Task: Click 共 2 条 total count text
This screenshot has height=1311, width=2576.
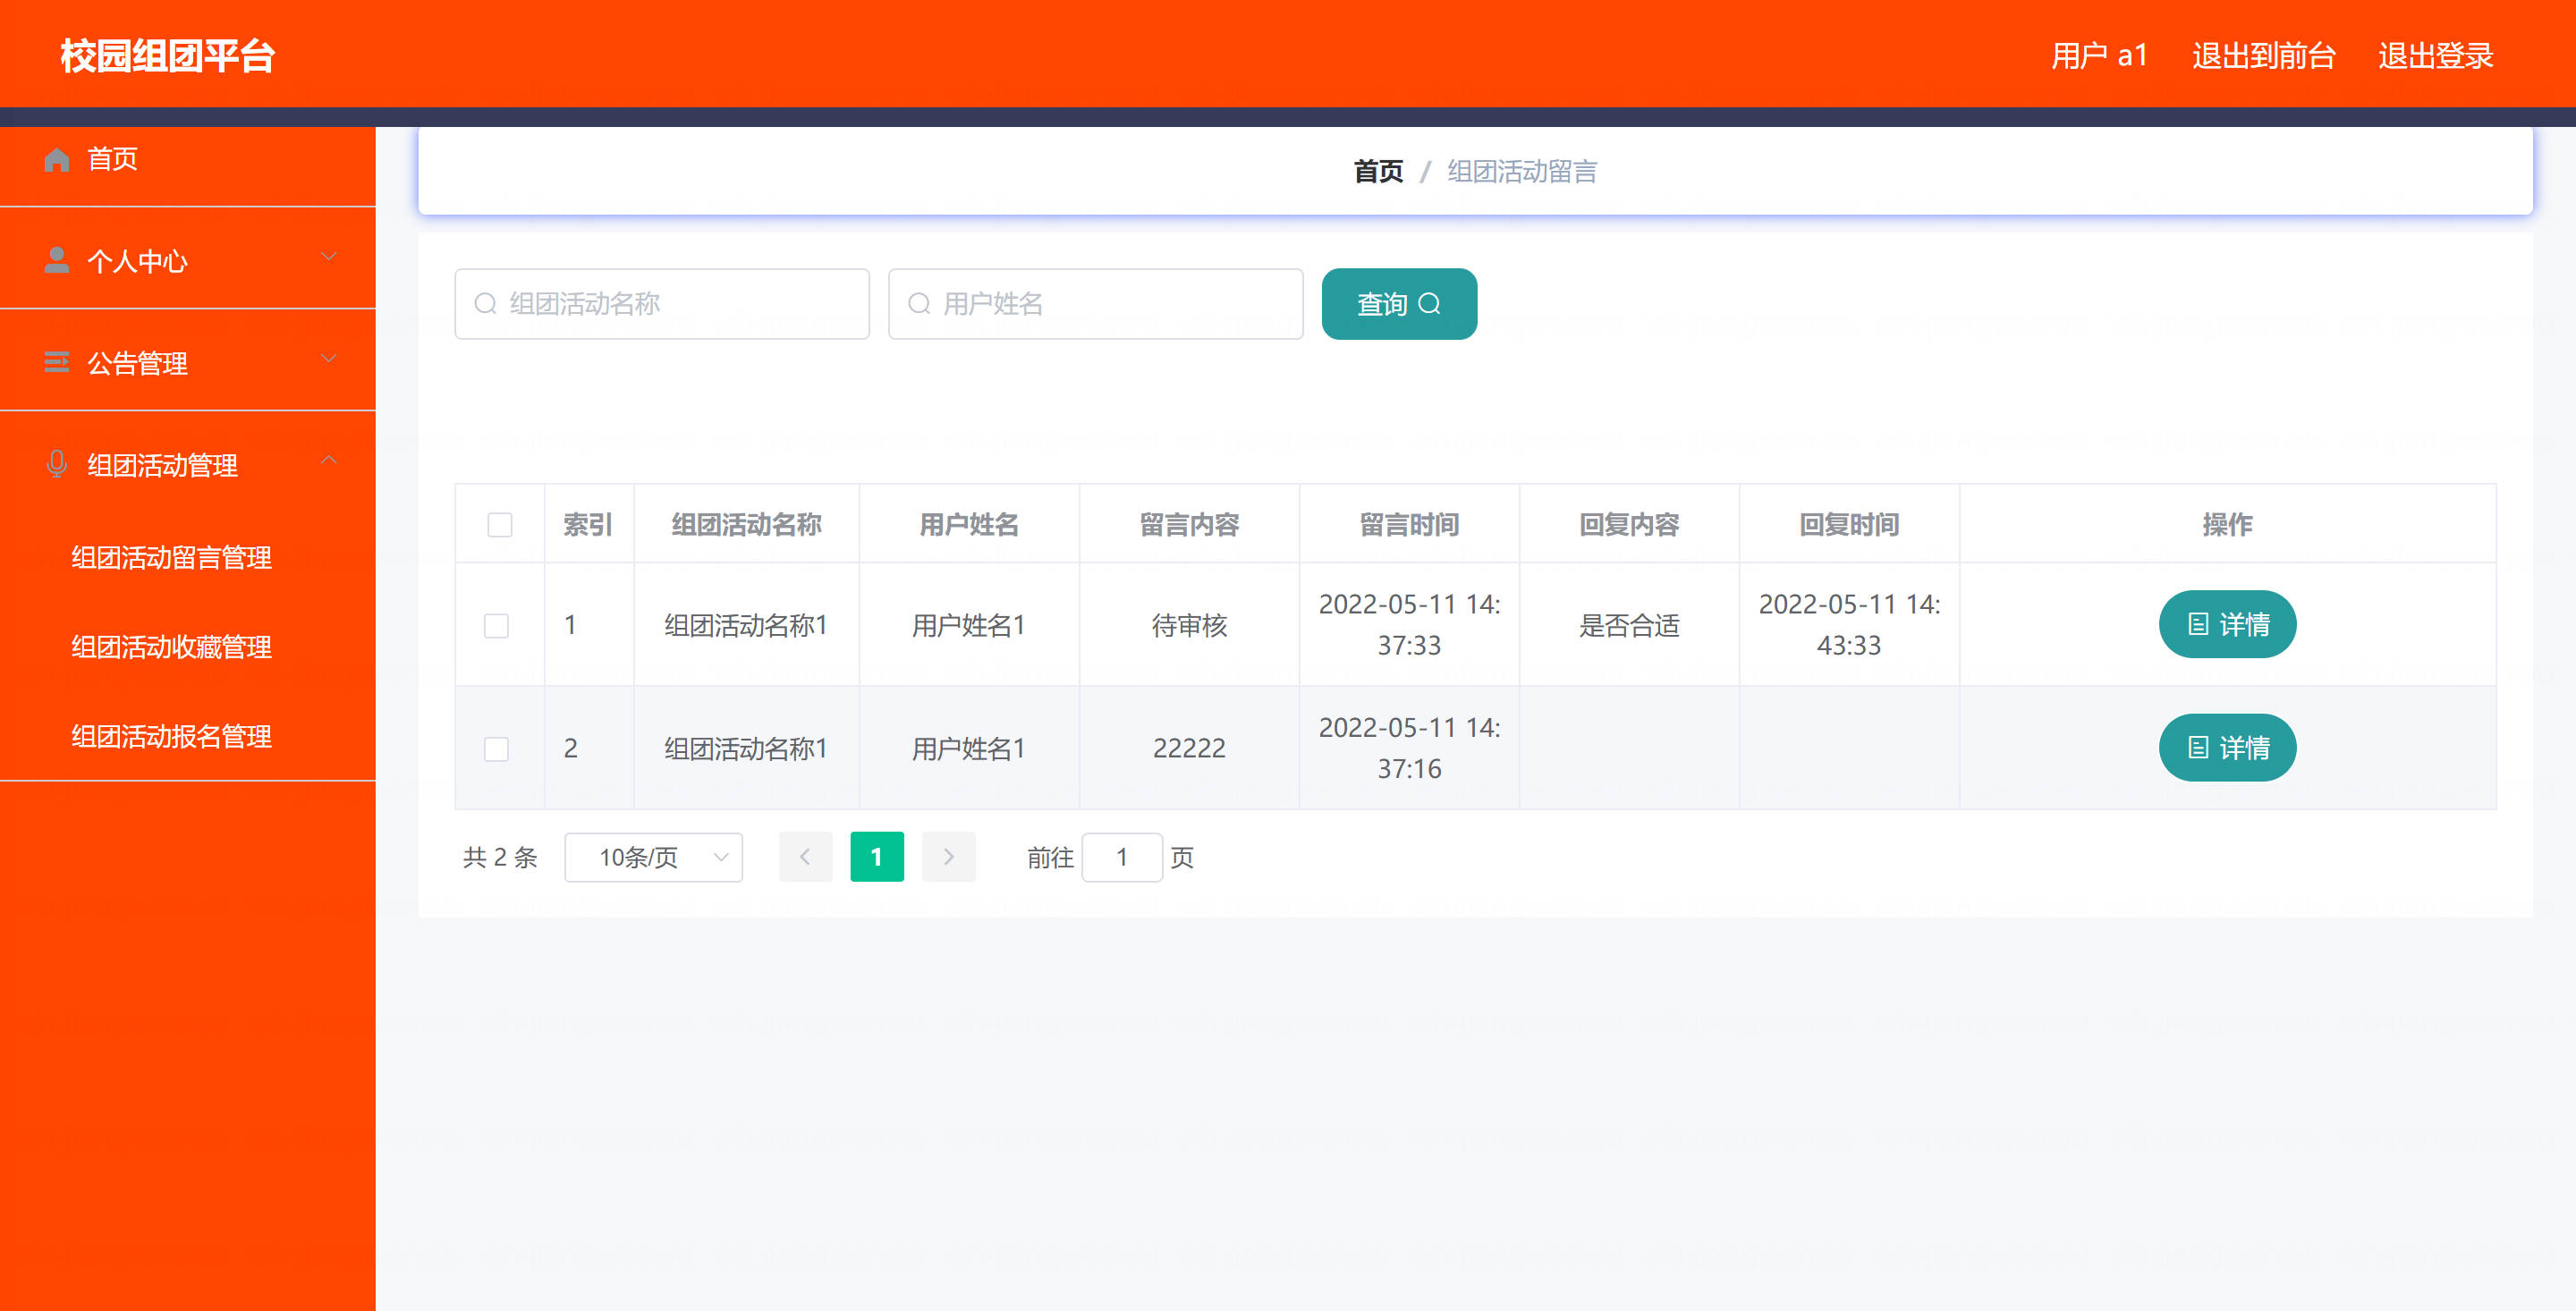Action: (500, 857)
